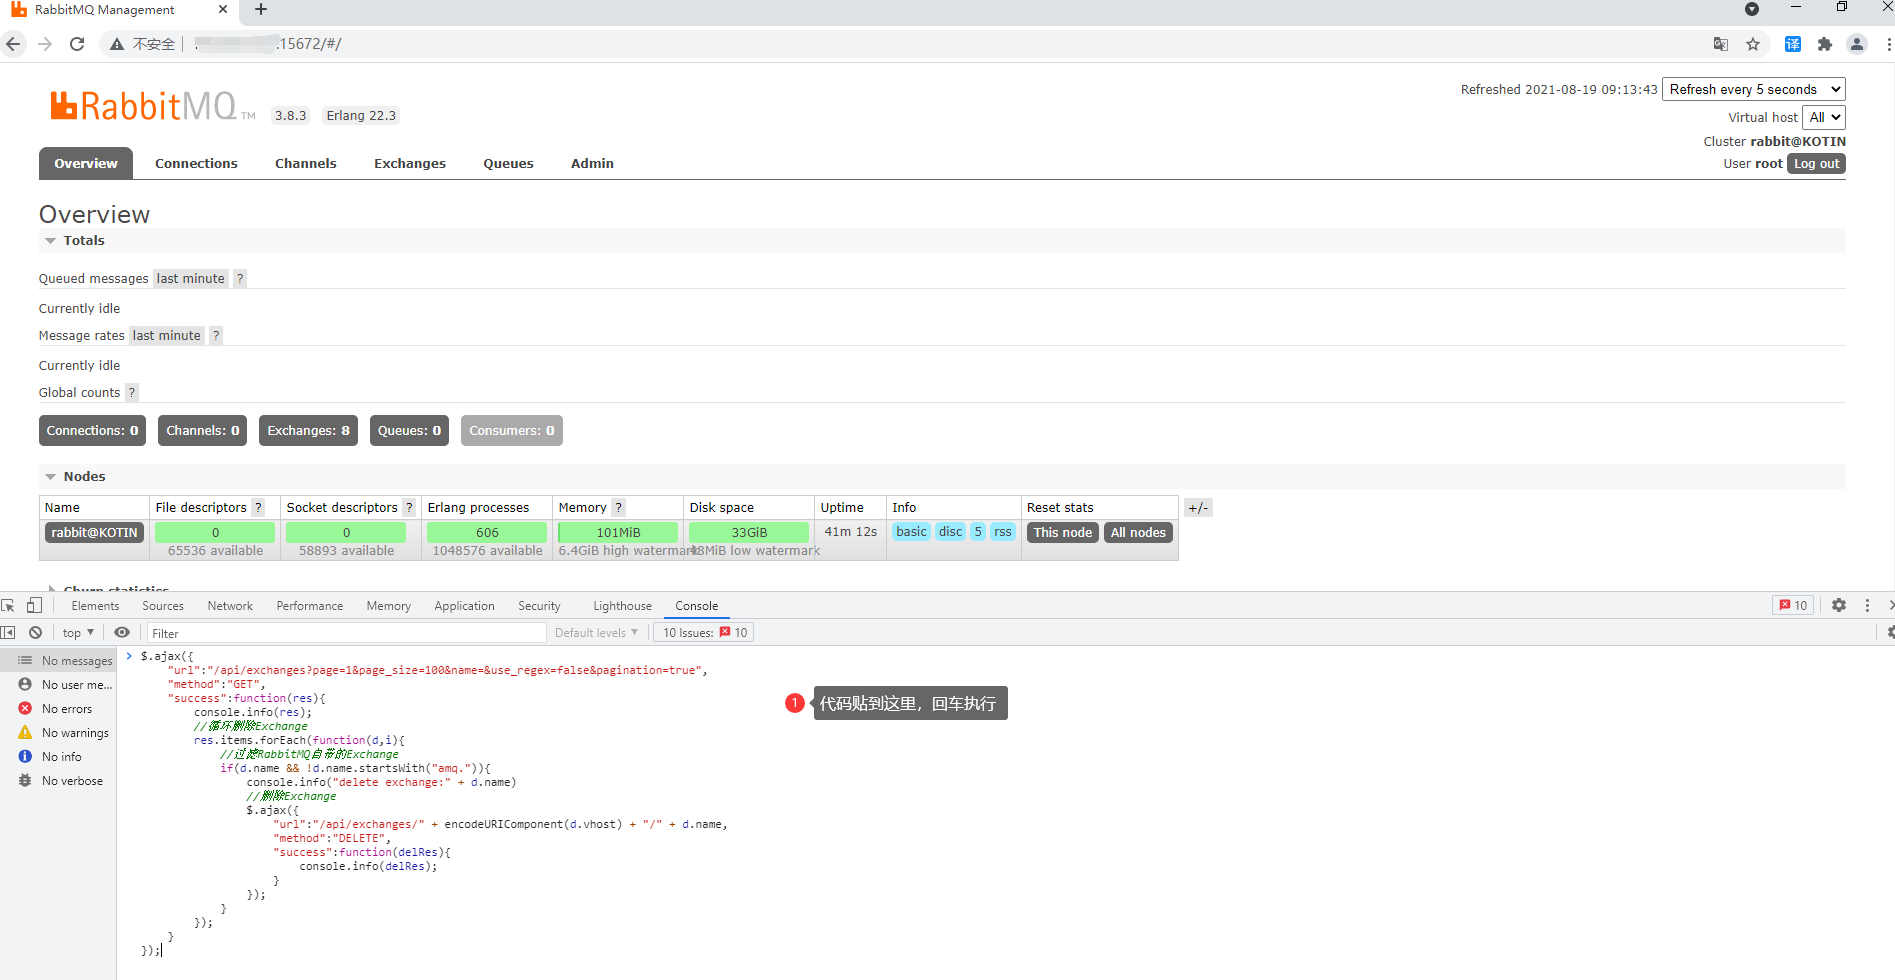The width and height of the screenshot is (1895, 980).
Task: Open the Virtual host All dropdown
Action: point(1824,117)
